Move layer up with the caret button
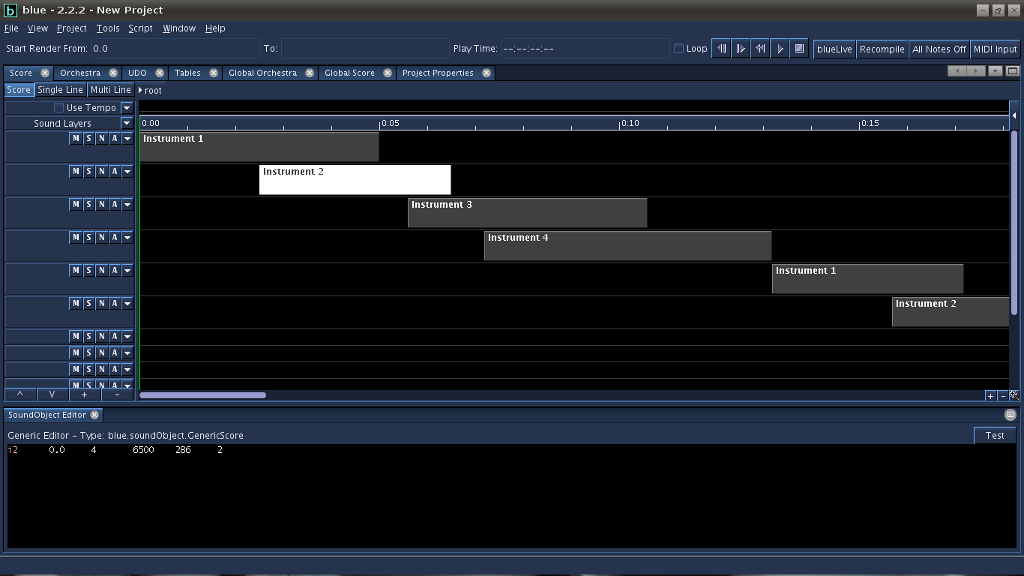The image size is (1024, 576). point(20,395)
